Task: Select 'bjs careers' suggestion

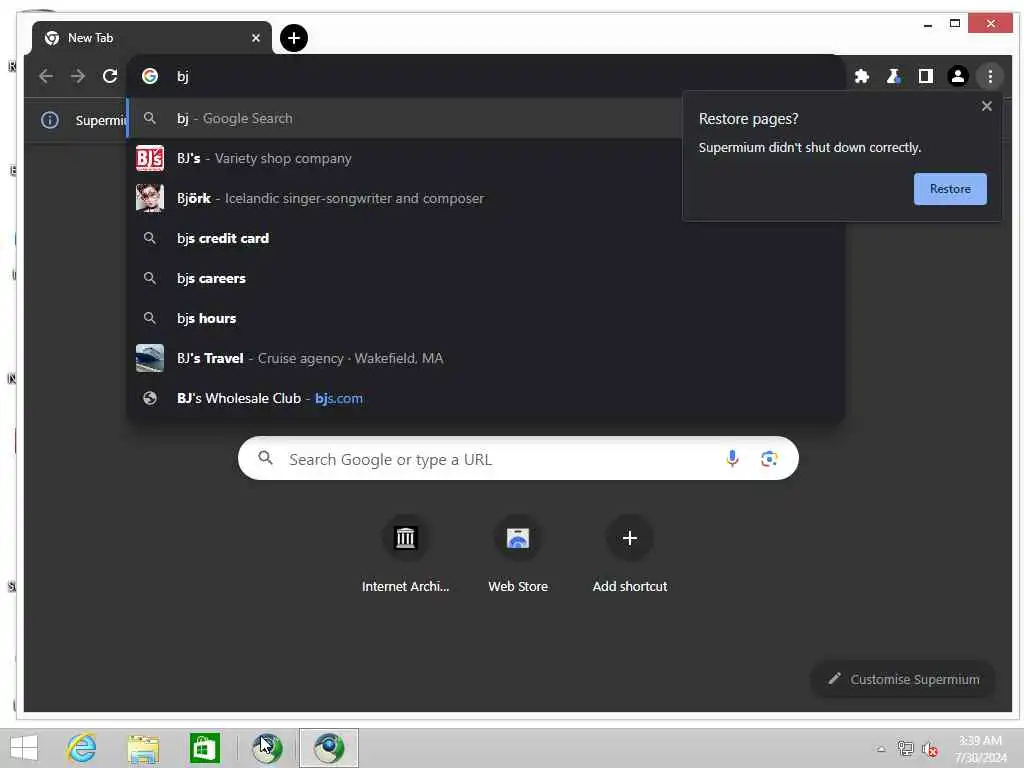Action: [x=485, y=278]
